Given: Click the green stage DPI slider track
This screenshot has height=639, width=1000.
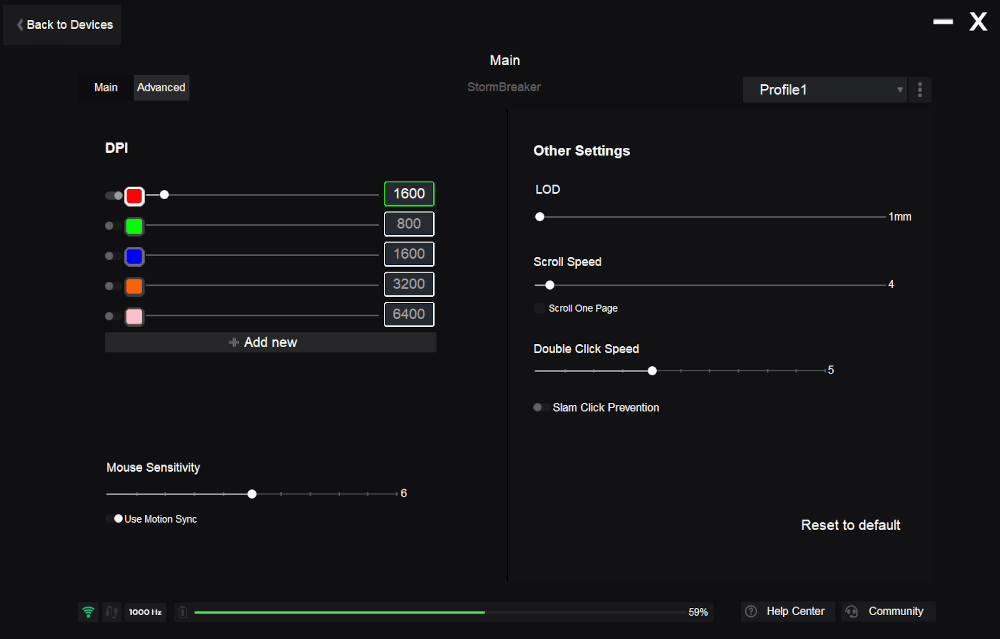Looking at the screenshot, I should point(262,225).
